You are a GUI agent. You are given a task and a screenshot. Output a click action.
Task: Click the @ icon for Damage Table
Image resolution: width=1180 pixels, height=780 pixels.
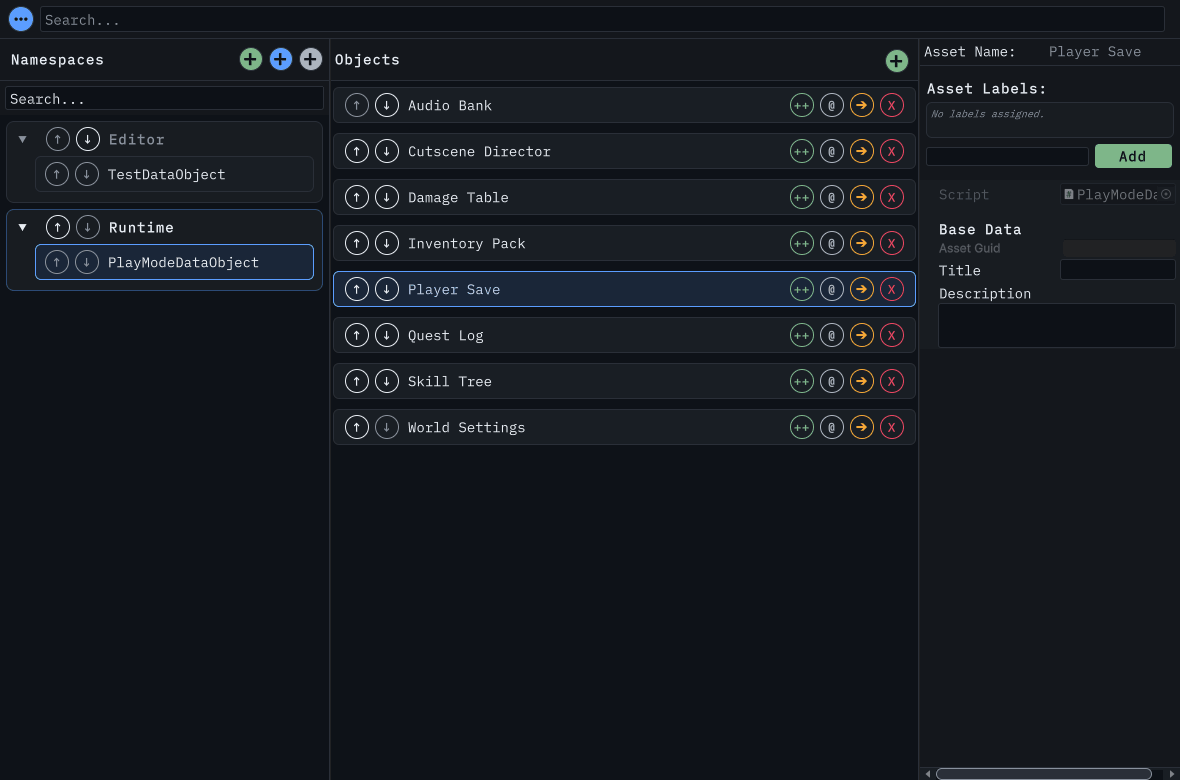[832, 197]
